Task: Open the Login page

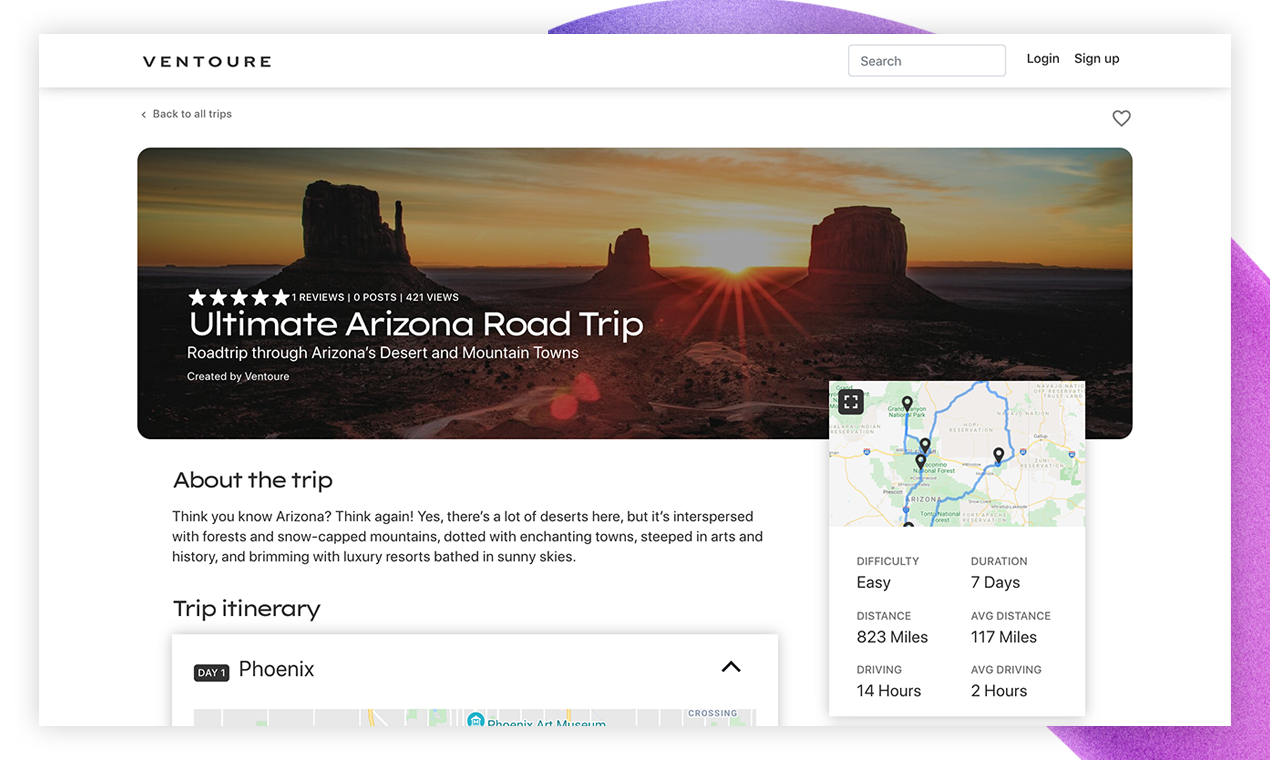Action: coord(1043,59)
